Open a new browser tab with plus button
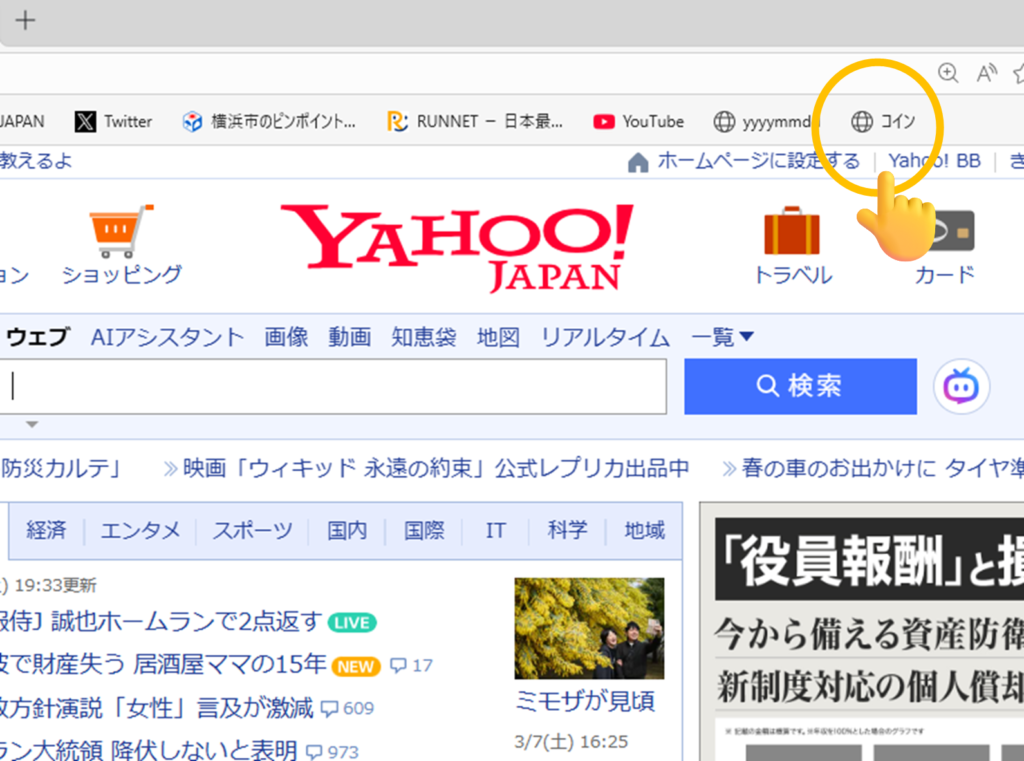The height and width of the screenshot is (761, 1024). point(25,21)
